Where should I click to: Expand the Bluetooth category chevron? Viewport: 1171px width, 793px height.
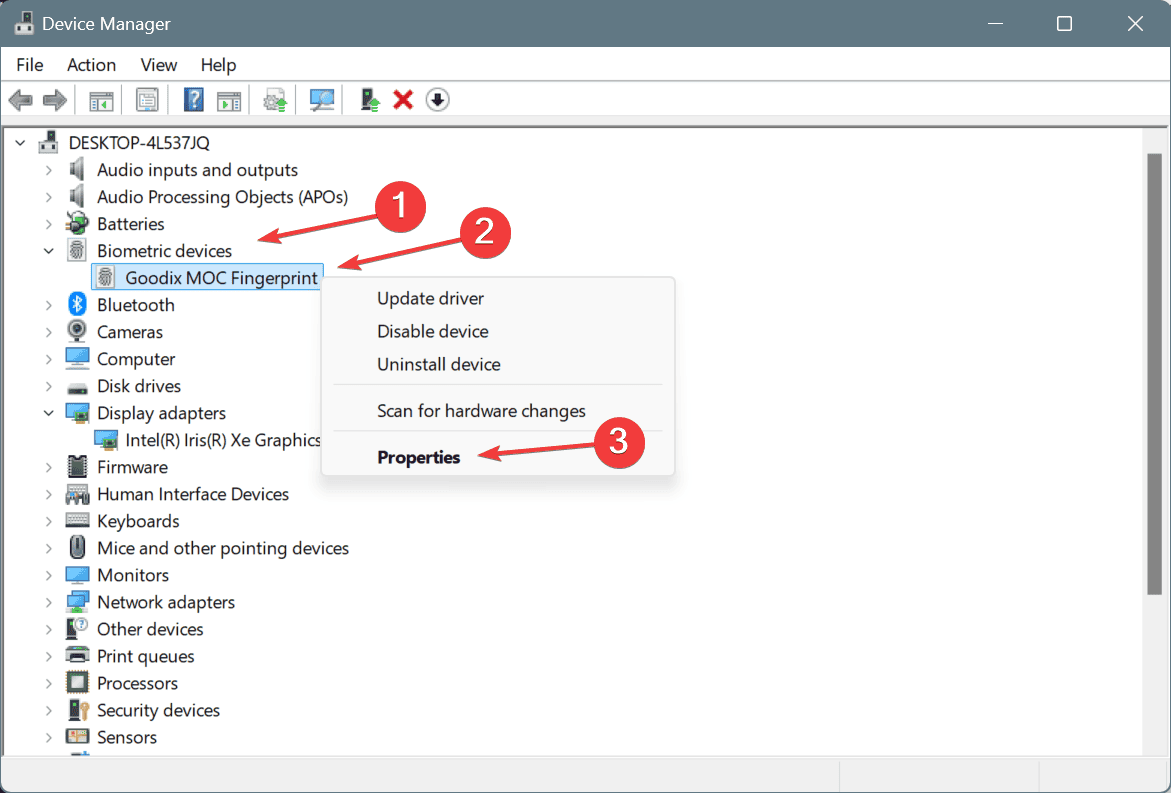coord(49,305)
